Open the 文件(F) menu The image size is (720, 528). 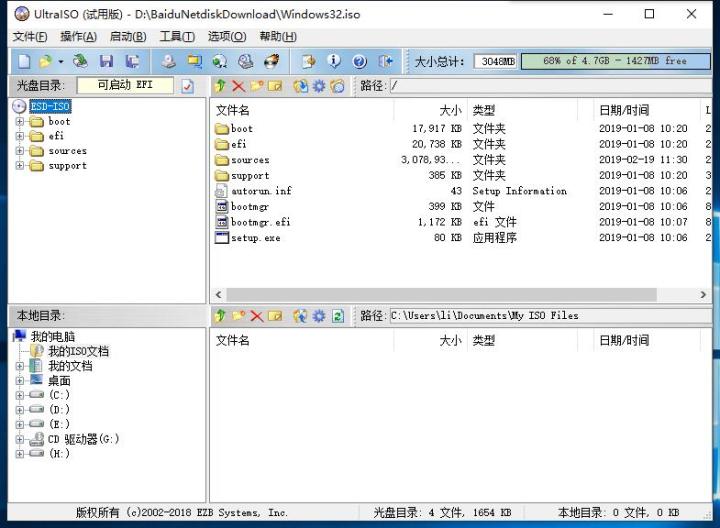click(x=30, y=36)
